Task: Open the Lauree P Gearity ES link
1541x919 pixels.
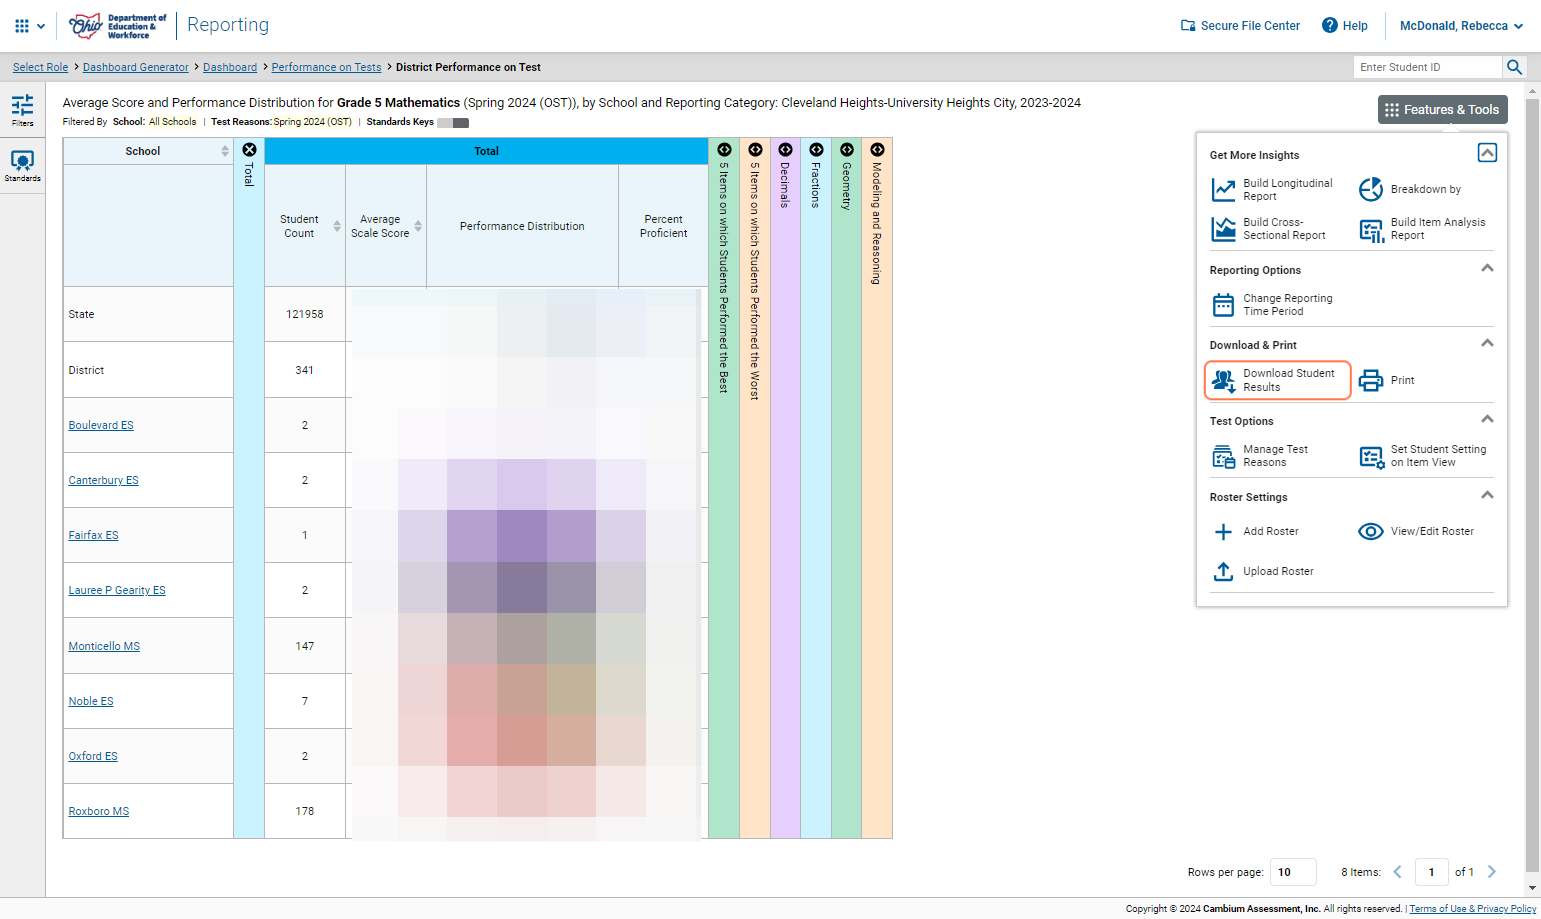Action: tap(117, 590)
